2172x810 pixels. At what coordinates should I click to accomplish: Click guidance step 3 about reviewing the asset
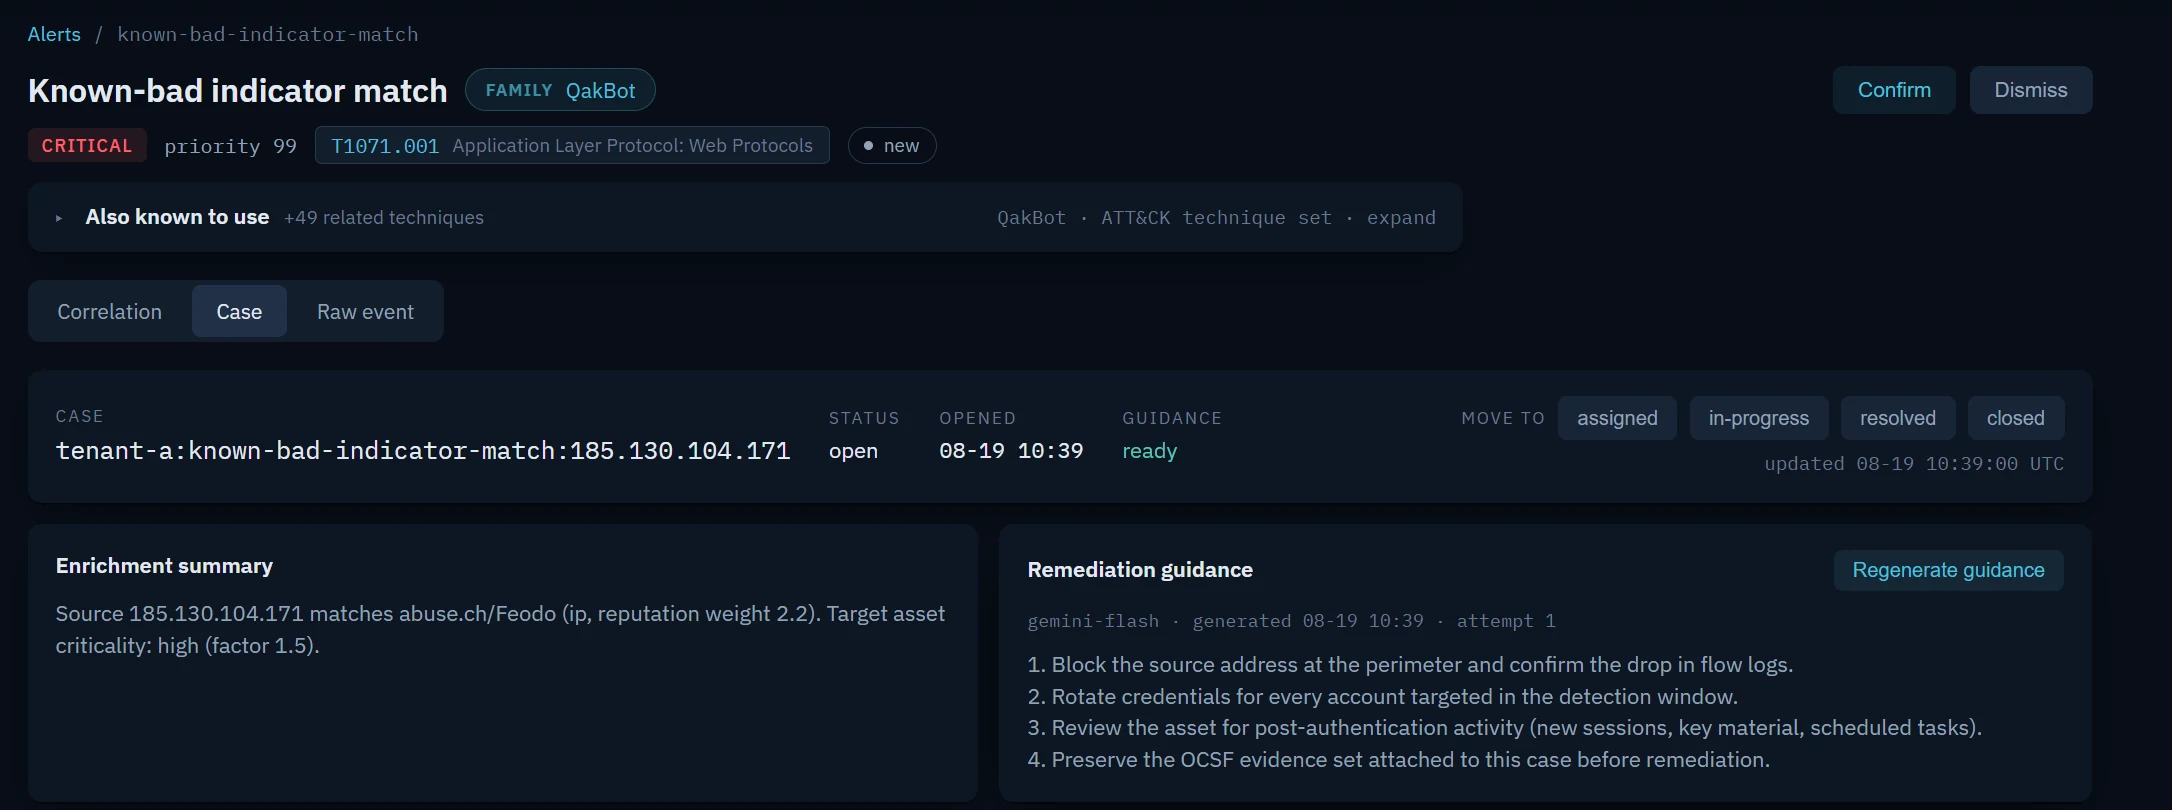(1504, 728)
